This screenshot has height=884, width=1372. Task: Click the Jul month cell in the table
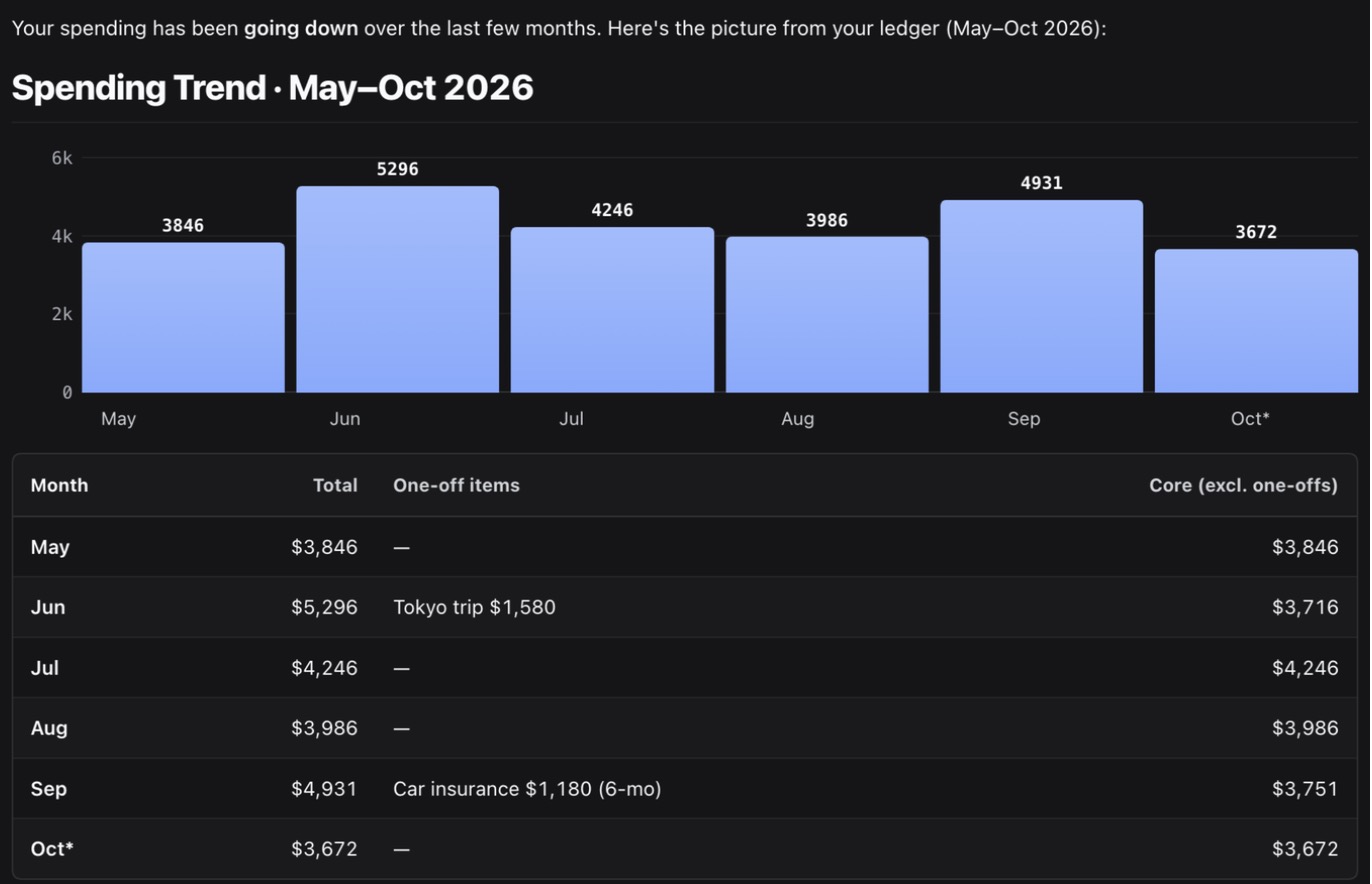point(45,668)
